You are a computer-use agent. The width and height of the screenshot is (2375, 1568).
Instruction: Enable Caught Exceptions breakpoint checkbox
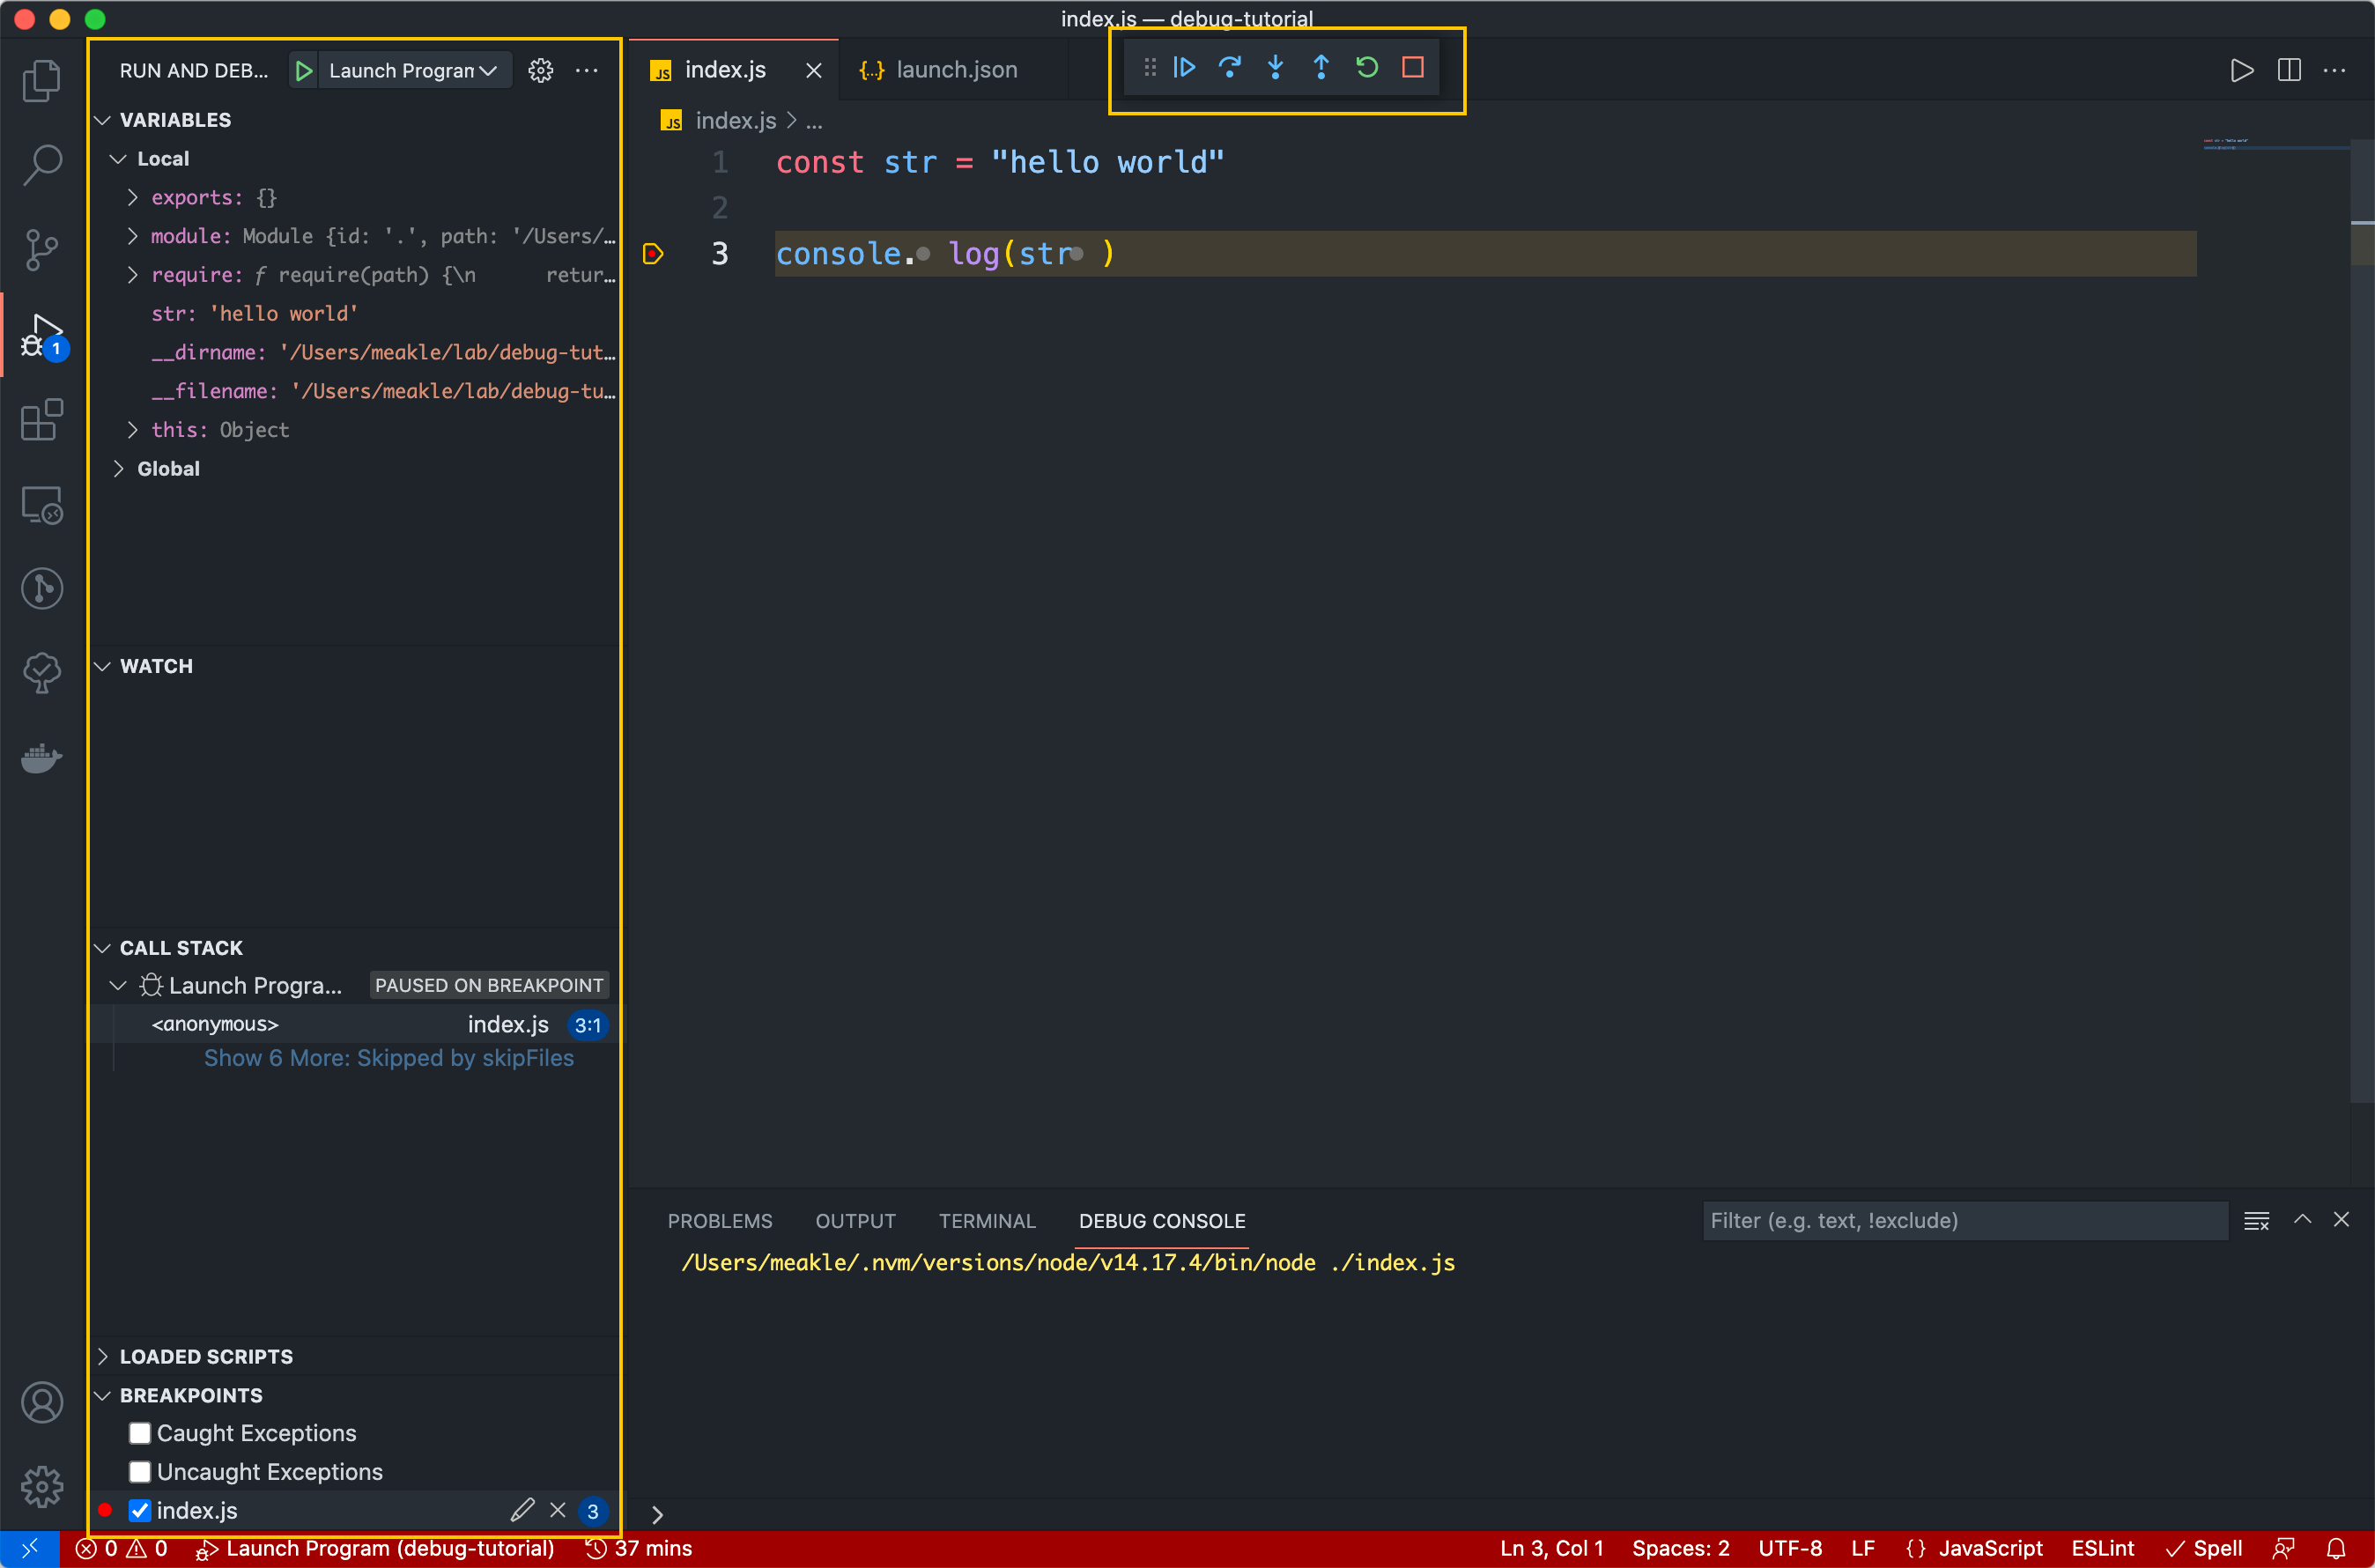pos(140,1433)
